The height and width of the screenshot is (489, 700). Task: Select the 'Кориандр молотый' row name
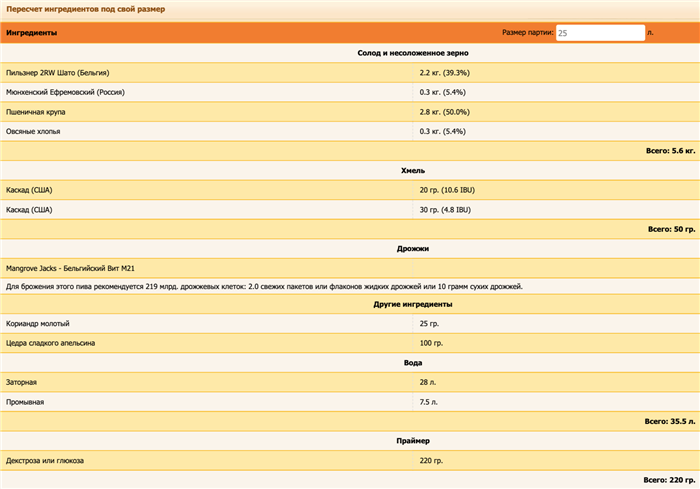[x=38, y=324]
